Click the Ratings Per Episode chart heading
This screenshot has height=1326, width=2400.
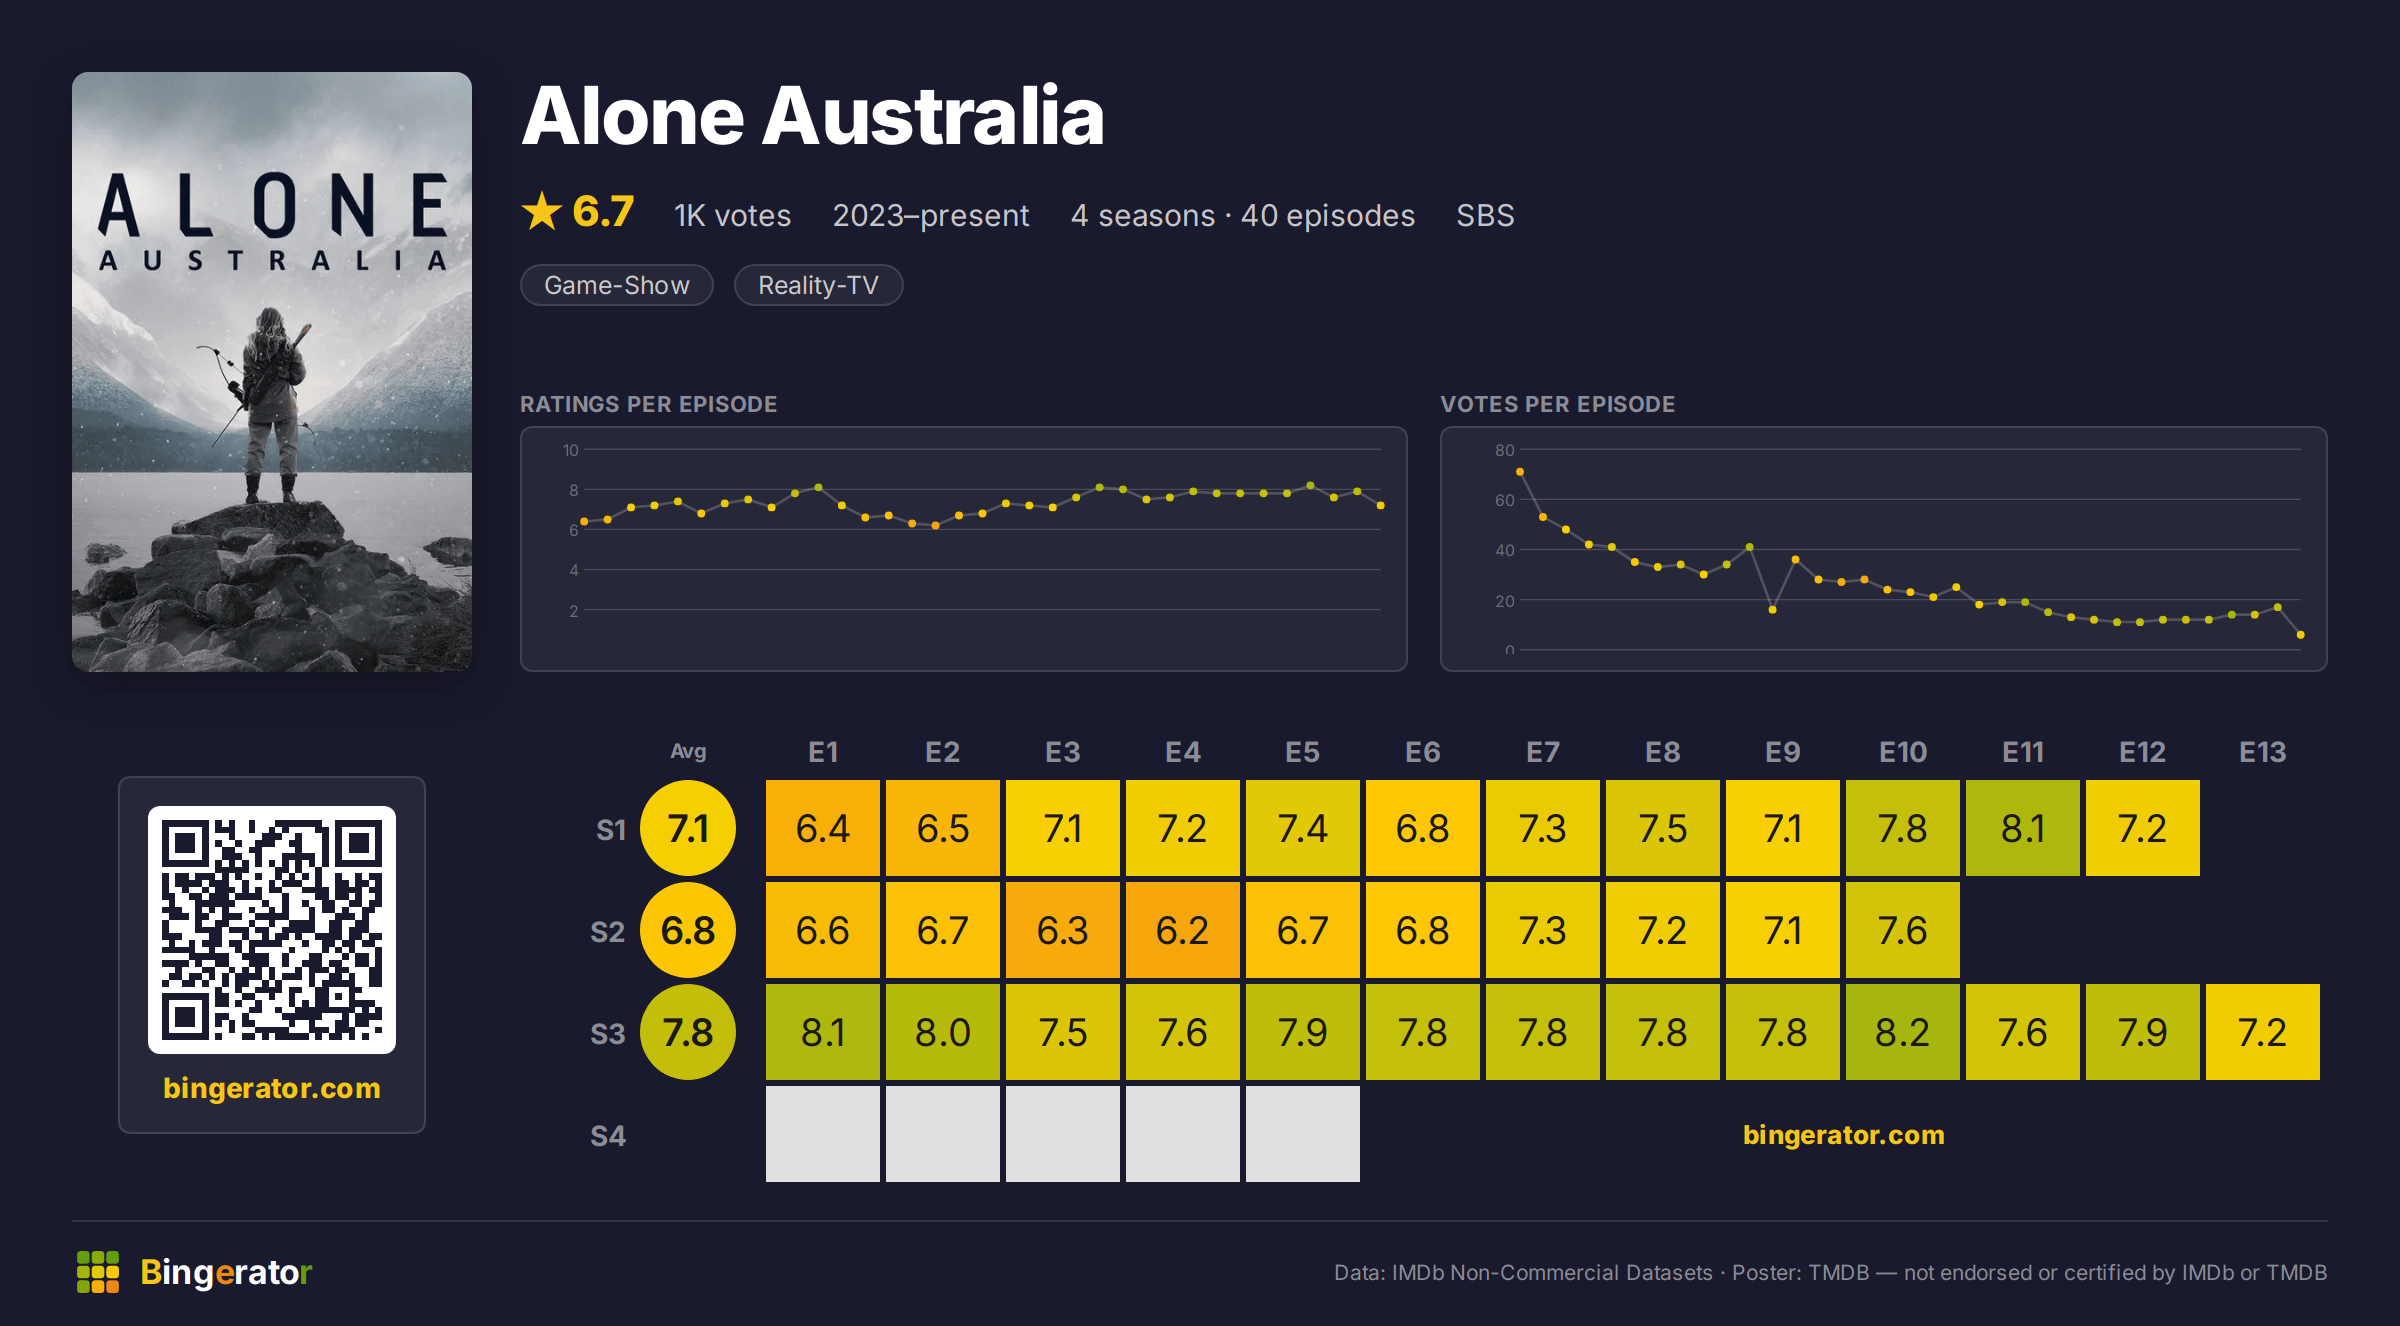click(648, 404)
